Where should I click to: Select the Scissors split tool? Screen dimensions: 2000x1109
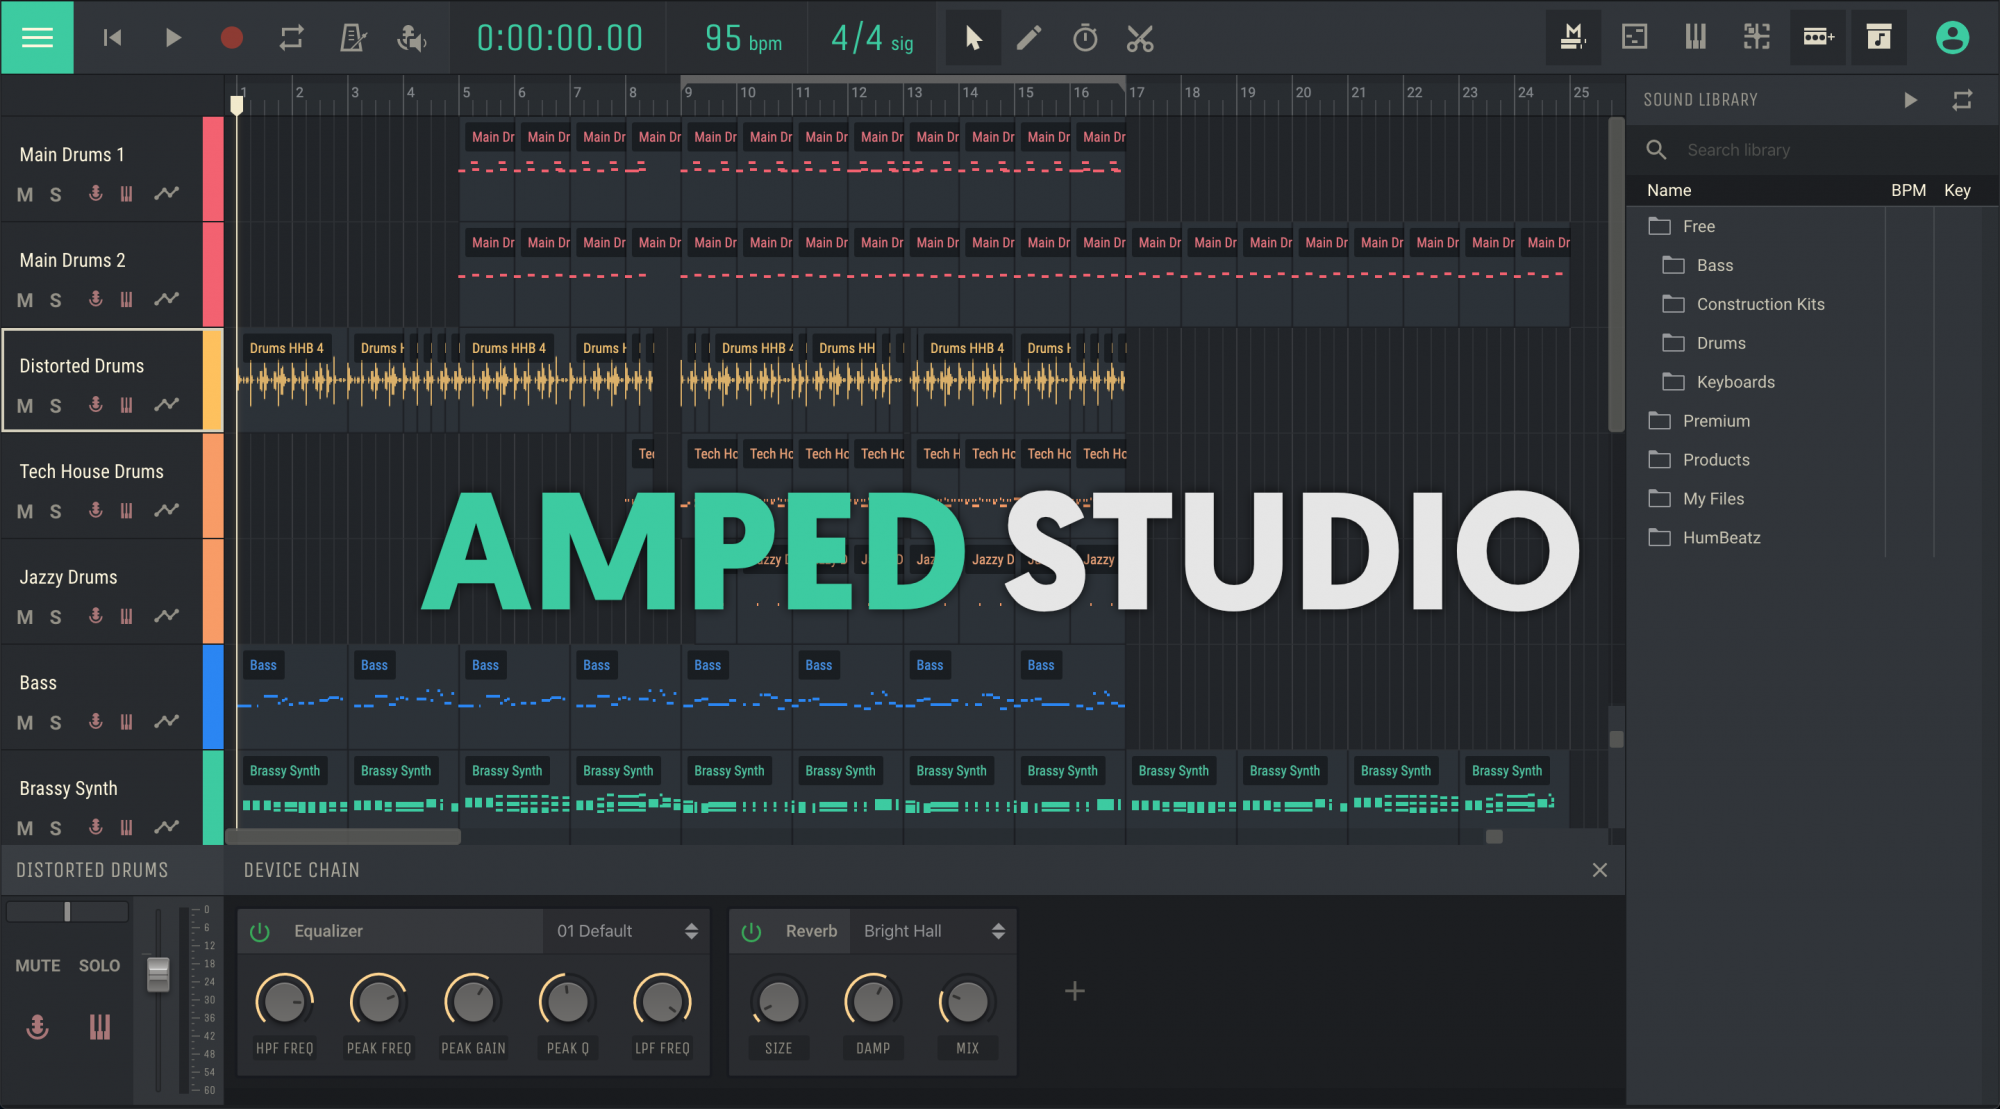pyautogui.click(x=1140, y=37)
